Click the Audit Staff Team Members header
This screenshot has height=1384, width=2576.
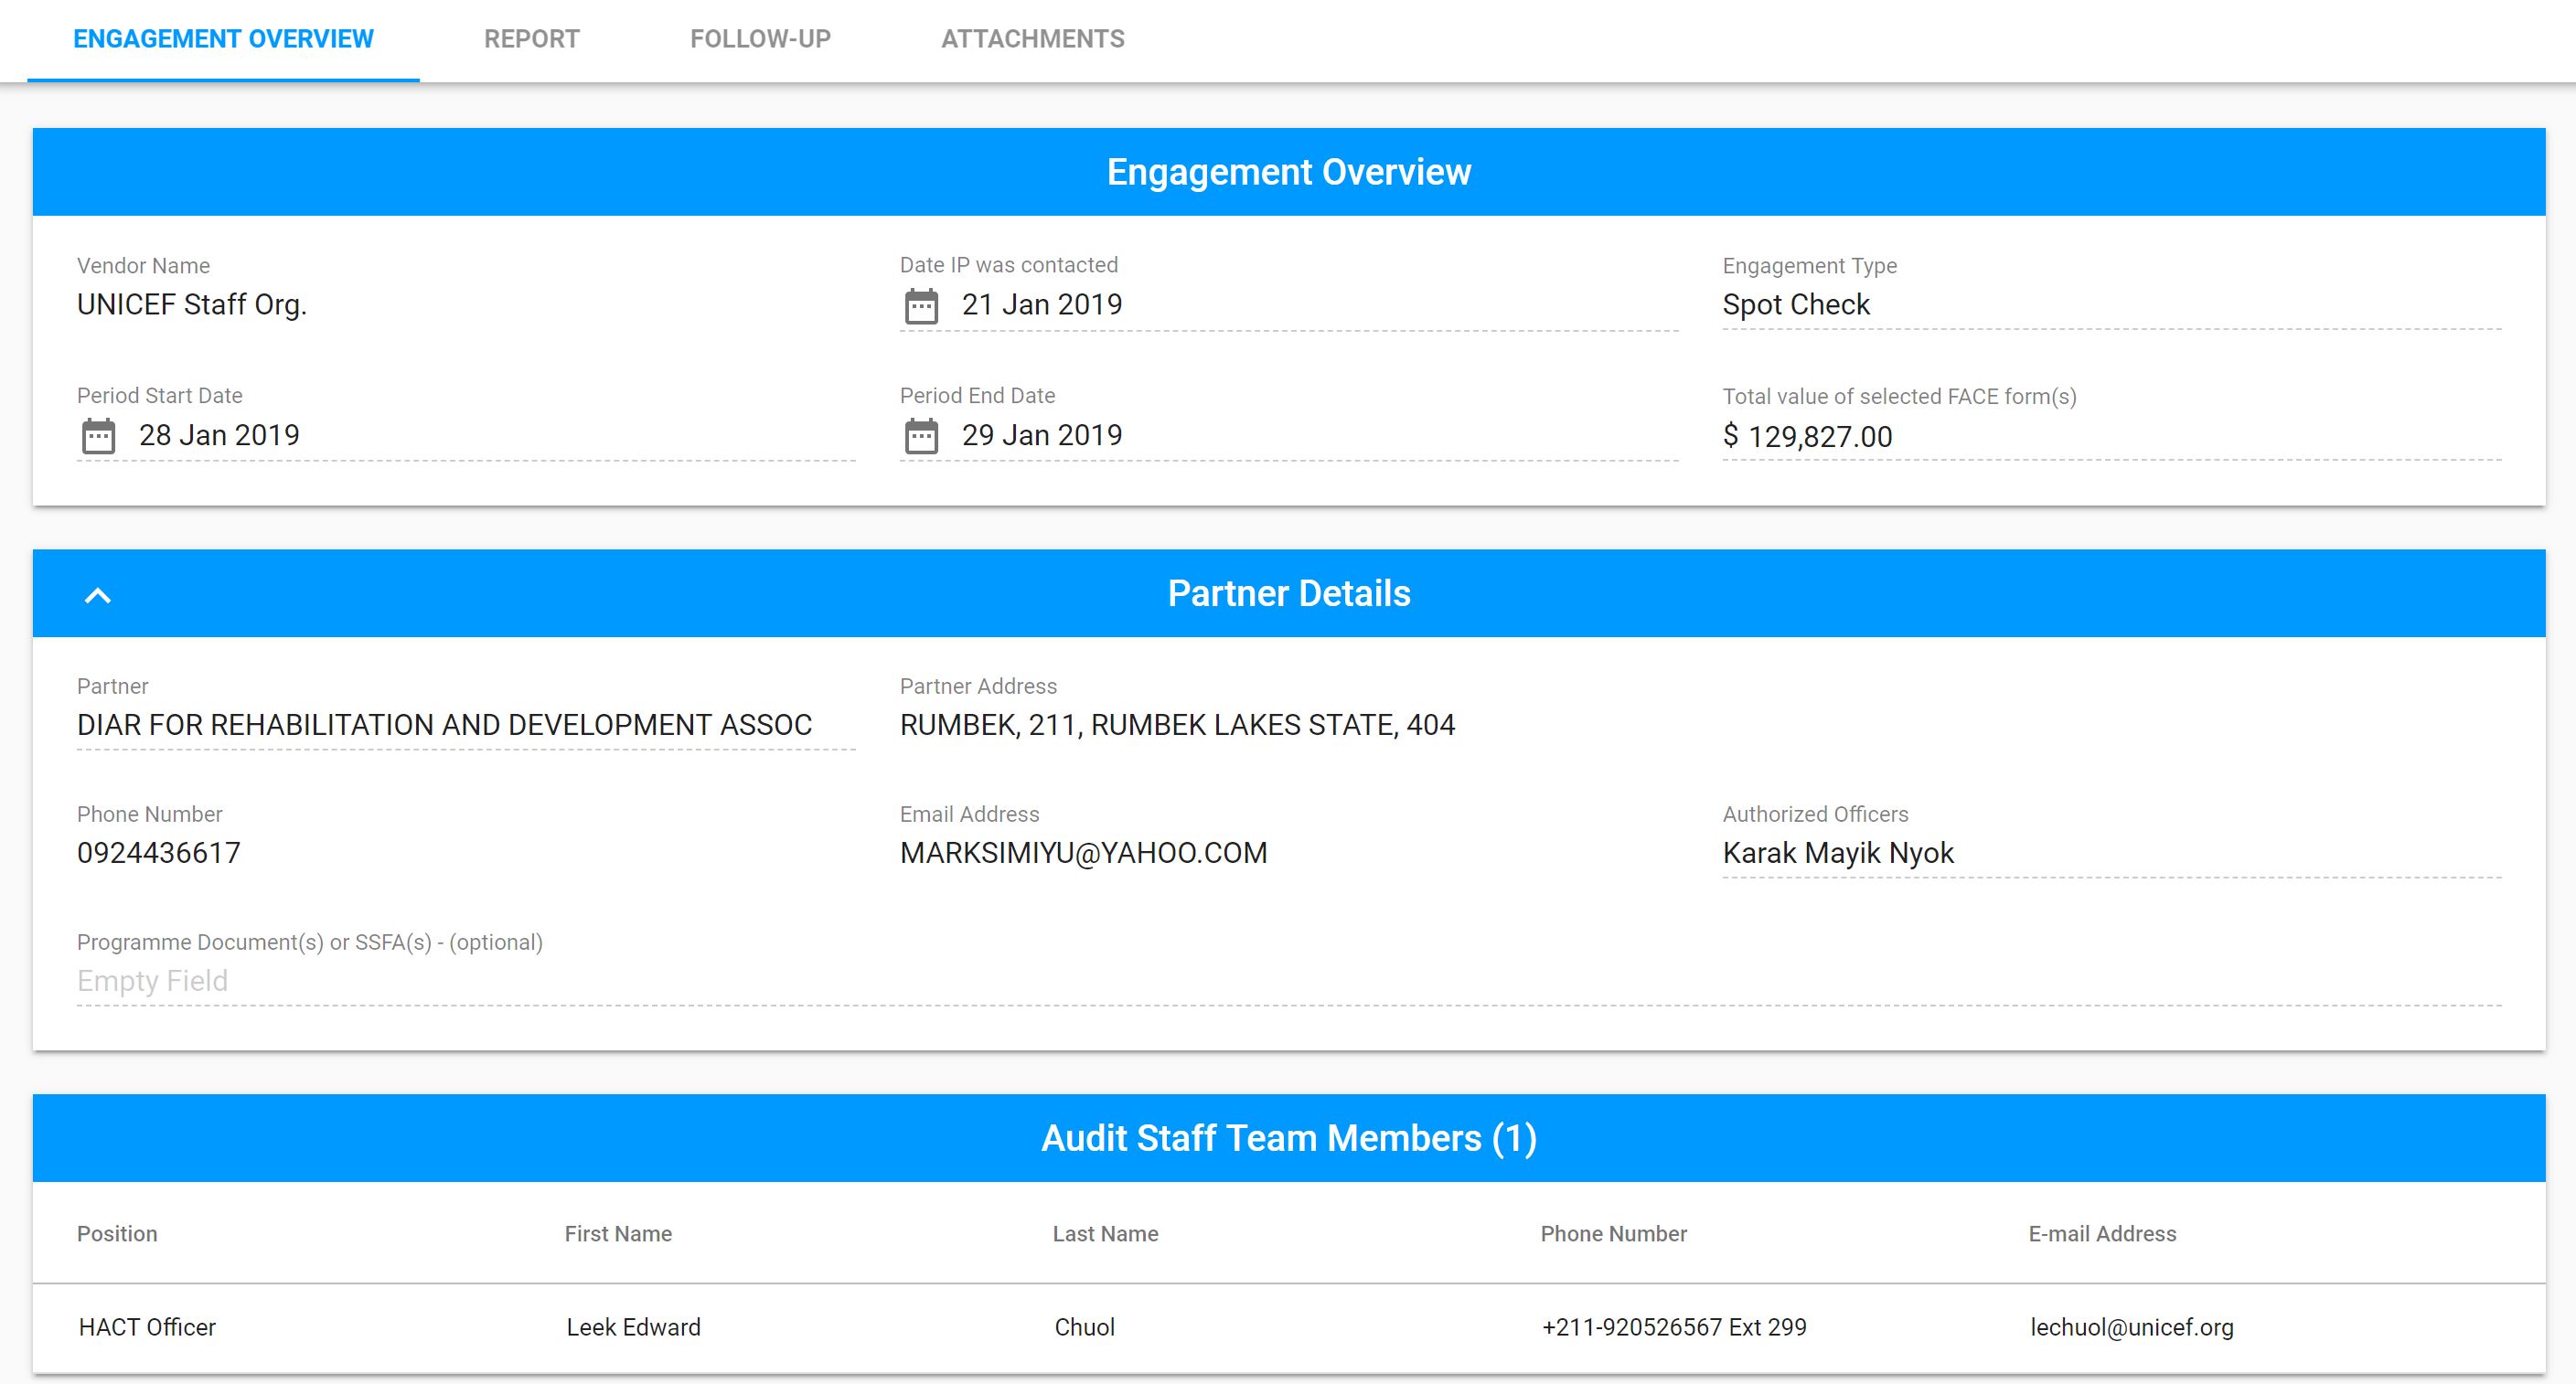(1288, 1137)
